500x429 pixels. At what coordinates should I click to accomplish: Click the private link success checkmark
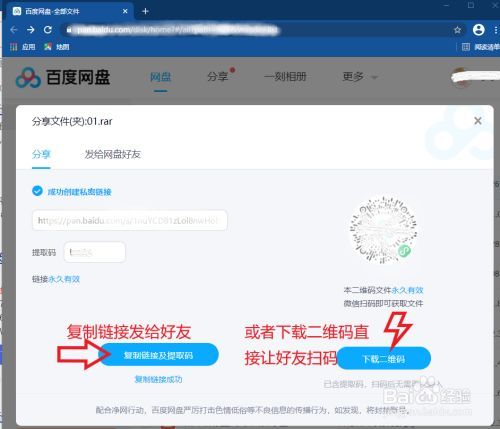[37, 191]
